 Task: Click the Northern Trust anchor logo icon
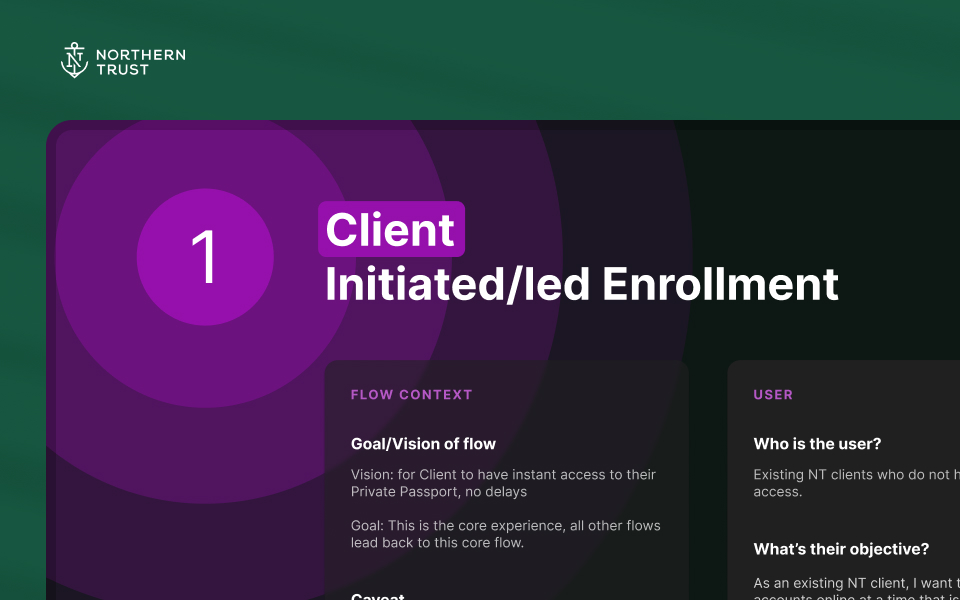(x=75, y=60)
